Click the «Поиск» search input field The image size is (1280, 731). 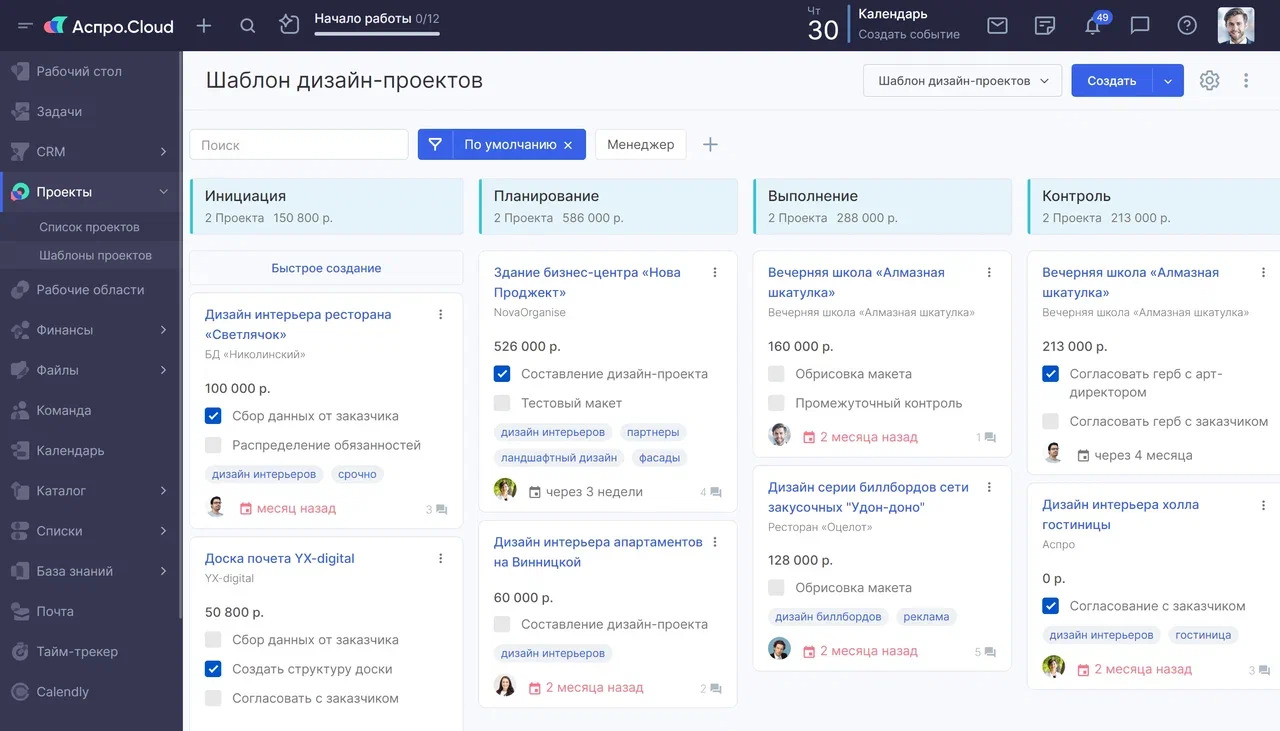299,145
